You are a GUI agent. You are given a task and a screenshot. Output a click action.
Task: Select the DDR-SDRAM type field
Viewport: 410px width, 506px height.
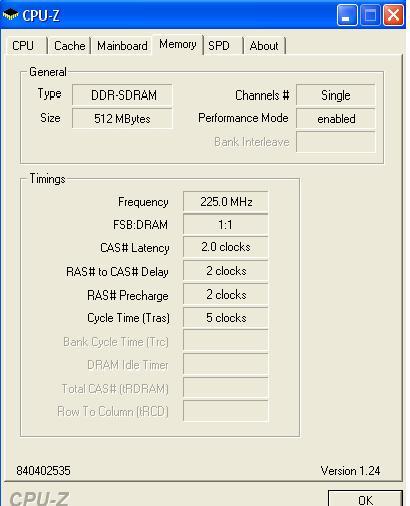pos(122,95)
